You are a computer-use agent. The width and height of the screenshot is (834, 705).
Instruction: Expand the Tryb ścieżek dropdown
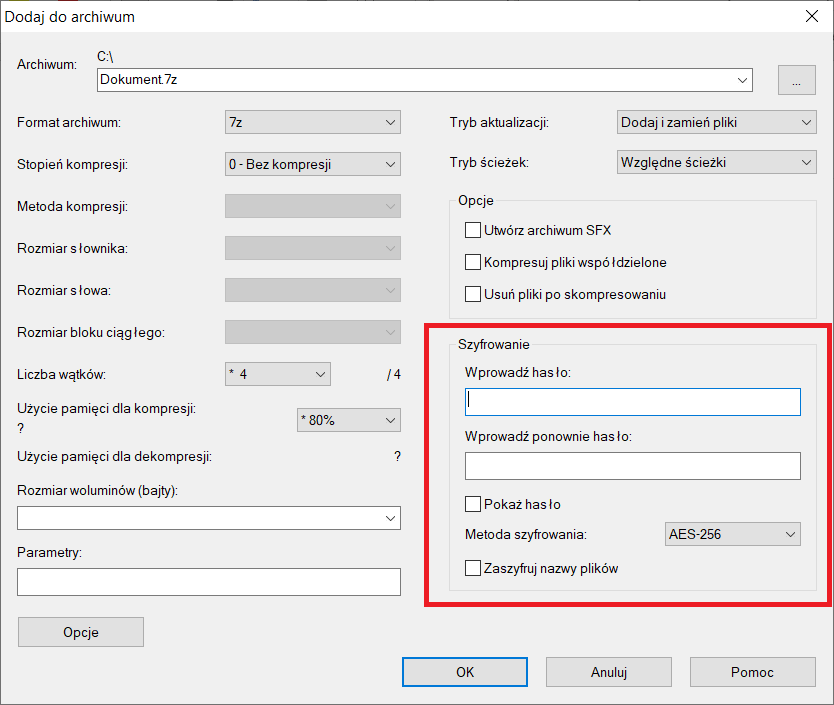(x=716, y=162)
